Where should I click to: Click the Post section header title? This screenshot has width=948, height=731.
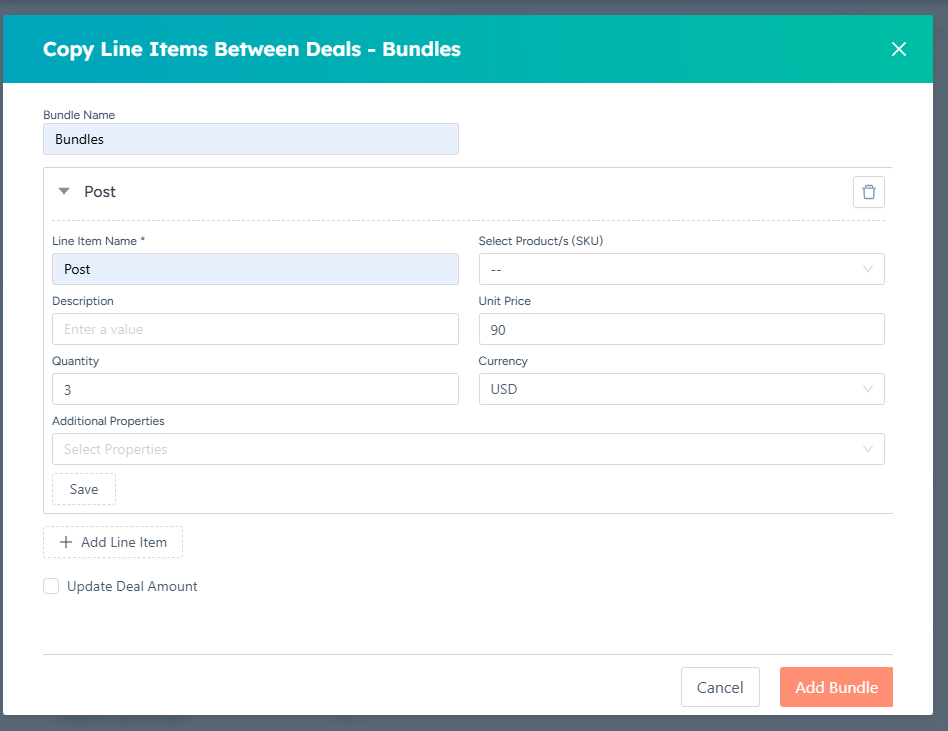pos(100,192)
